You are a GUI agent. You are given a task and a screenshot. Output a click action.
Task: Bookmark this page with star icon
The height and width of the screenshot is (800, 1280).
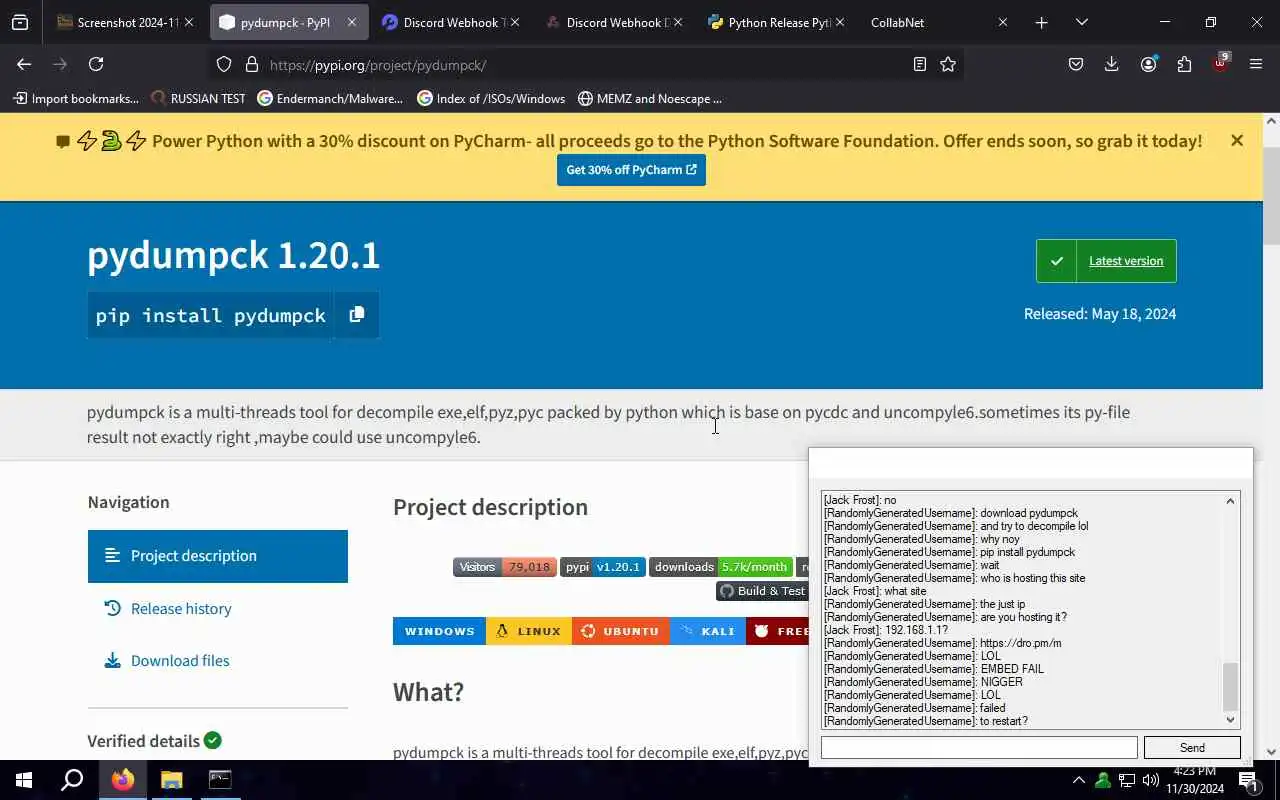tap(948, 64)
